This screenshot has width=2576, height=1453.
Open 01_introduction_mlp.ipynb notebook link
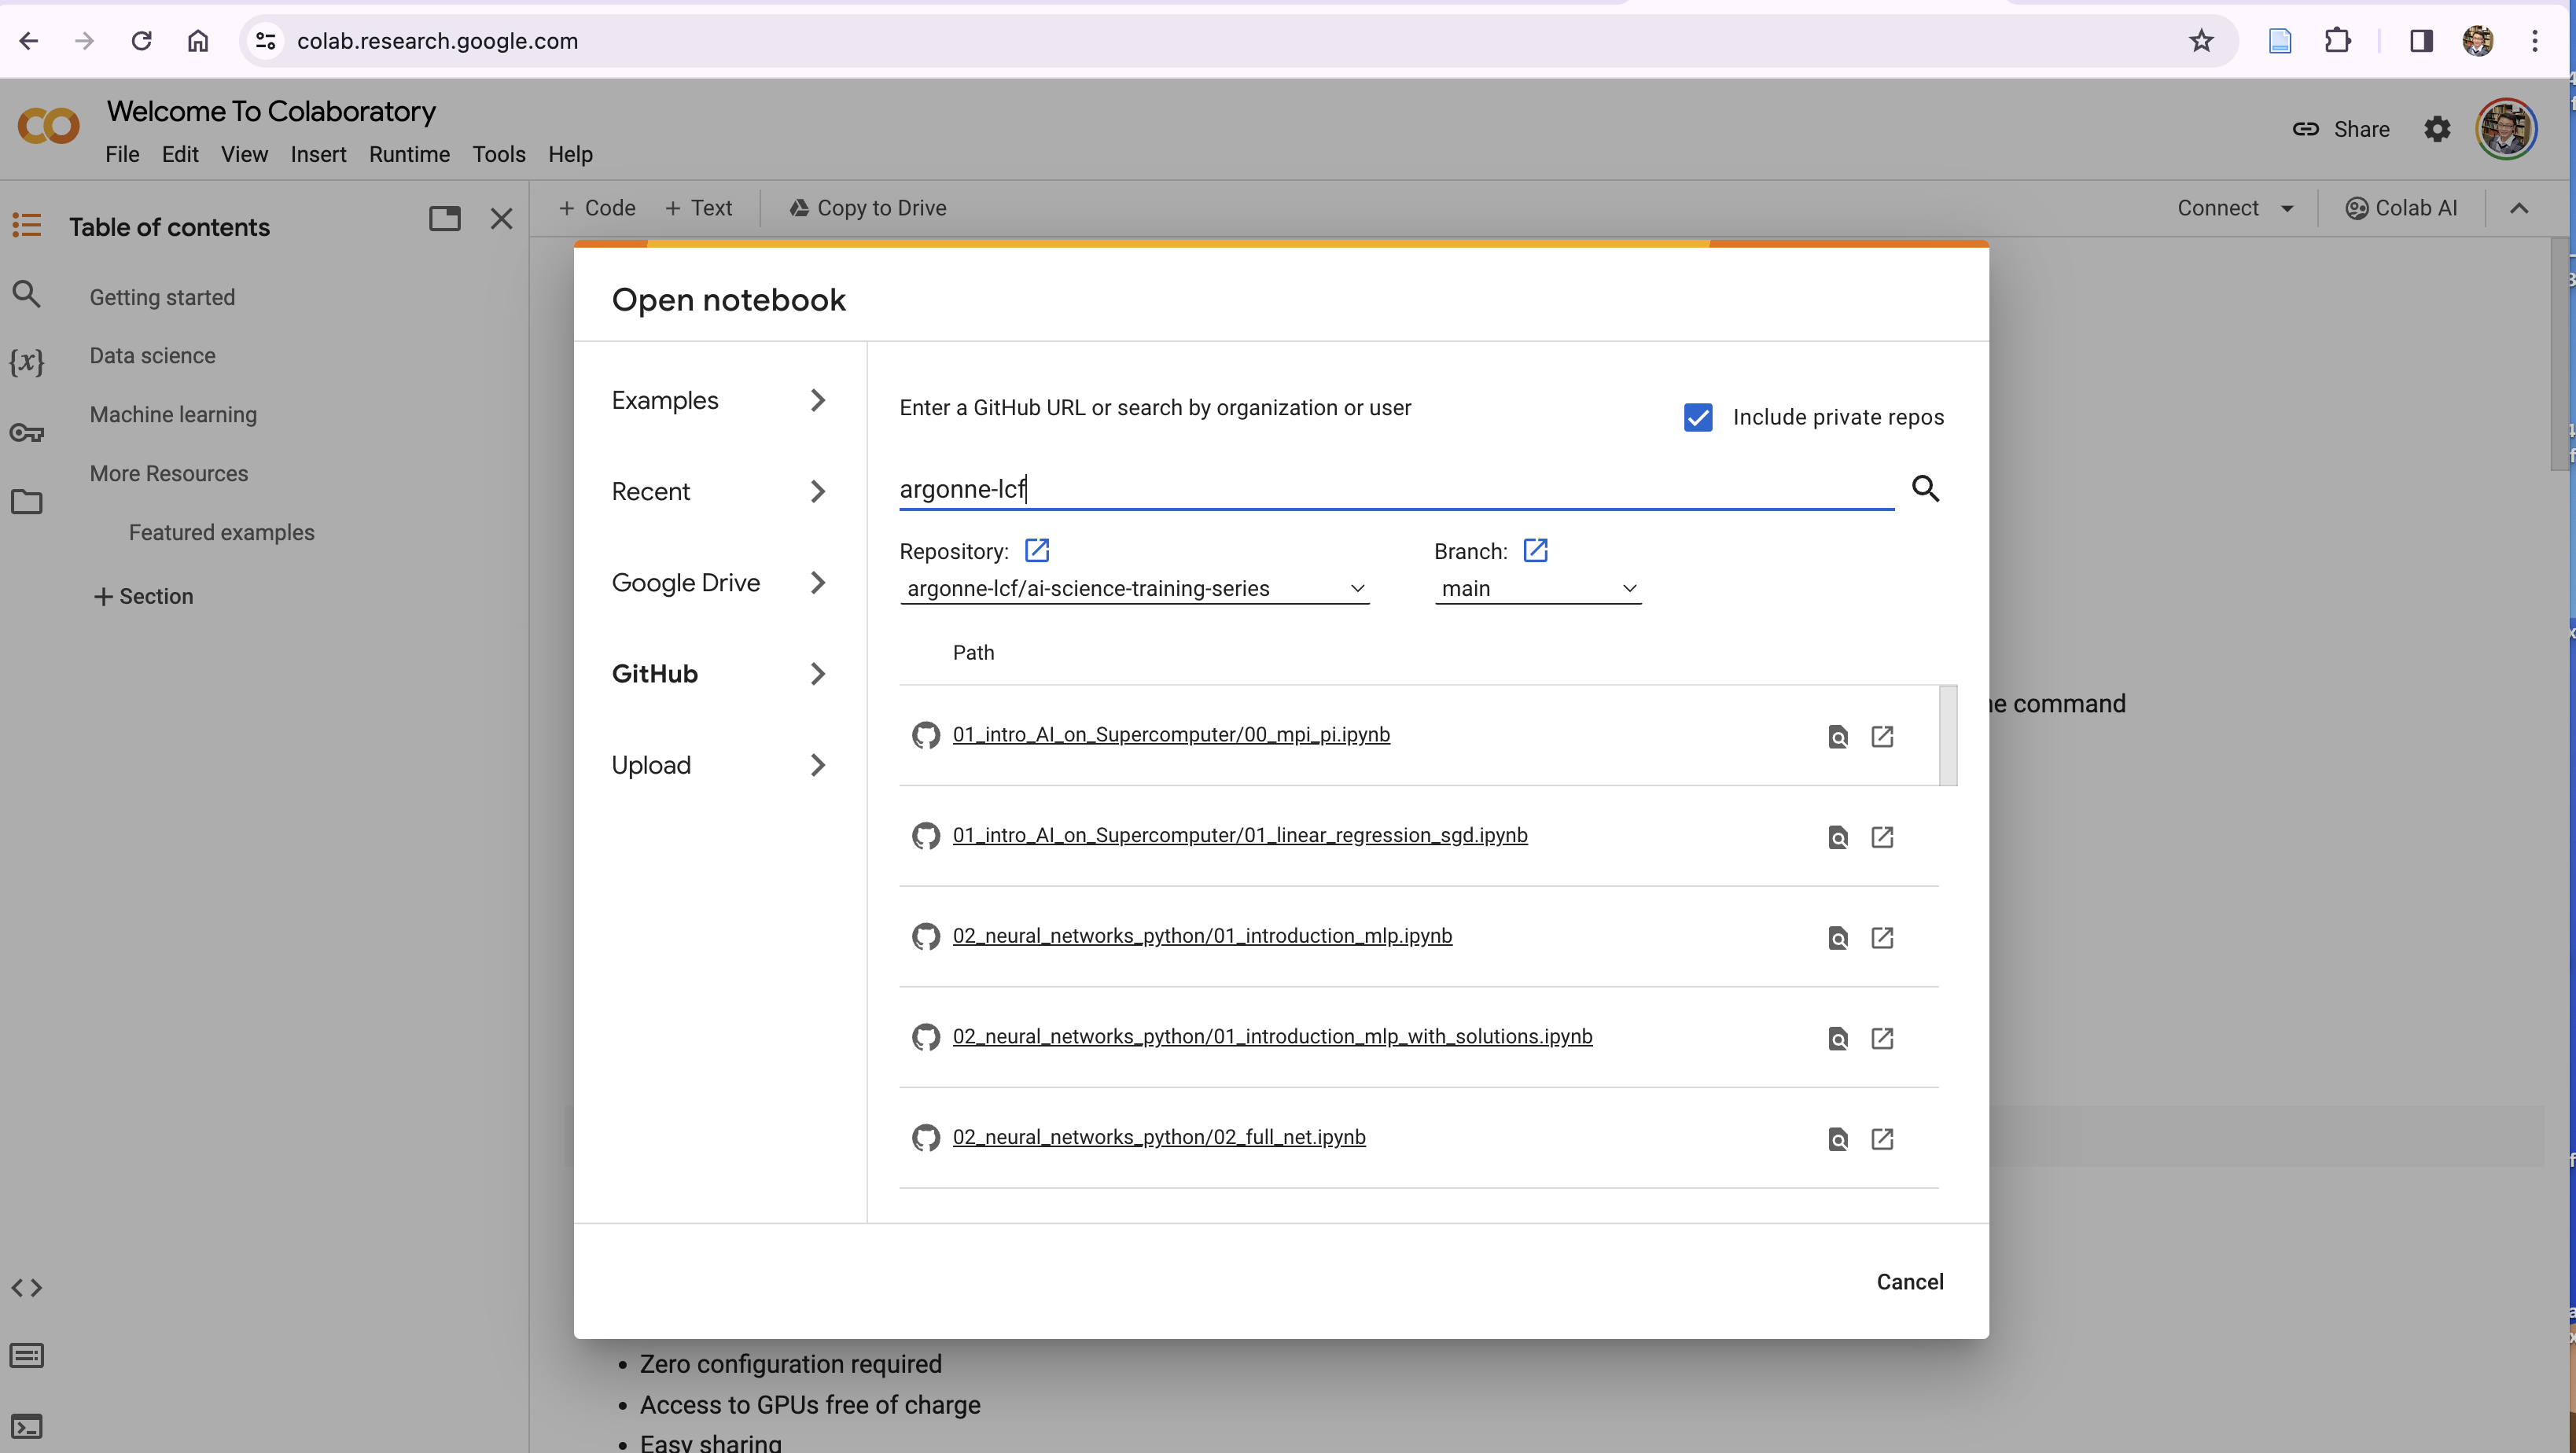1202,936
